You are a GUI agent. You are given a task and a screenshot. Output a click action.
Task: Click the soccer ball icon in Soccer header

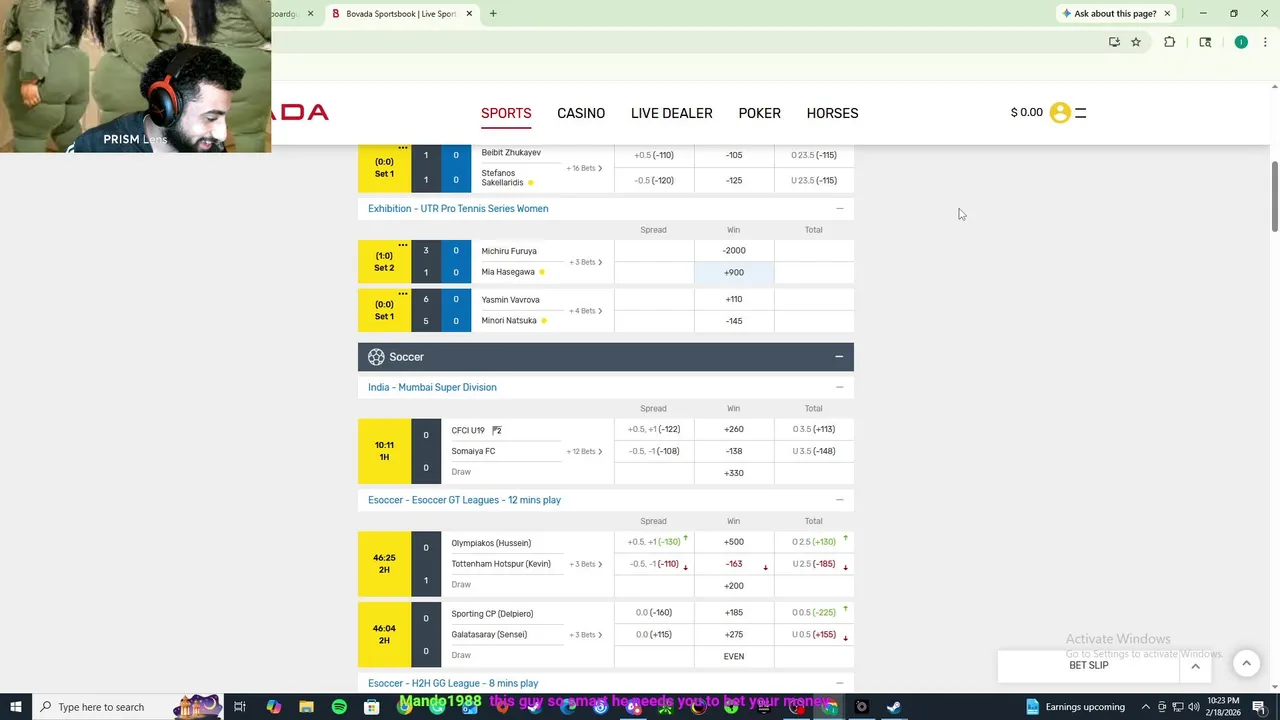pyautogui.click(x=376, y=357)
